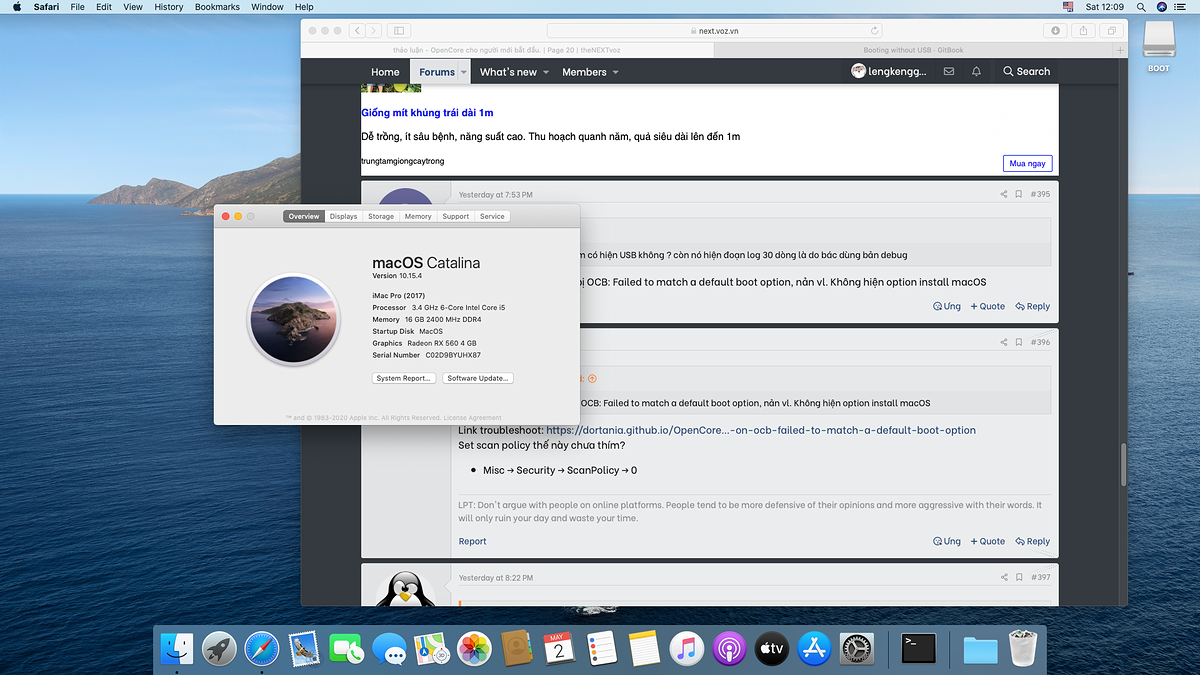Viewport: 1200px width, 675px height.
Task: Open App Store from the Dock
Action: 814,649
